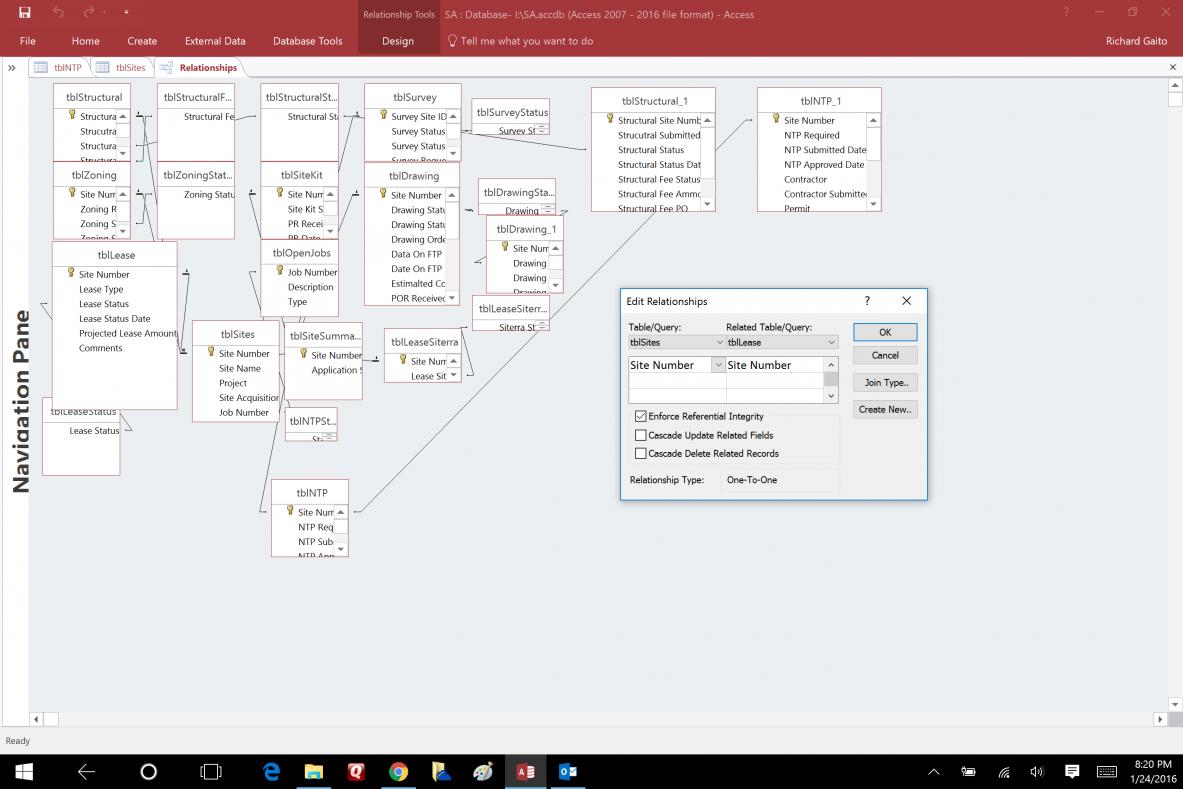Select Projected Lease Amount field
This screenshot has height=789, width=1183.
128,333
